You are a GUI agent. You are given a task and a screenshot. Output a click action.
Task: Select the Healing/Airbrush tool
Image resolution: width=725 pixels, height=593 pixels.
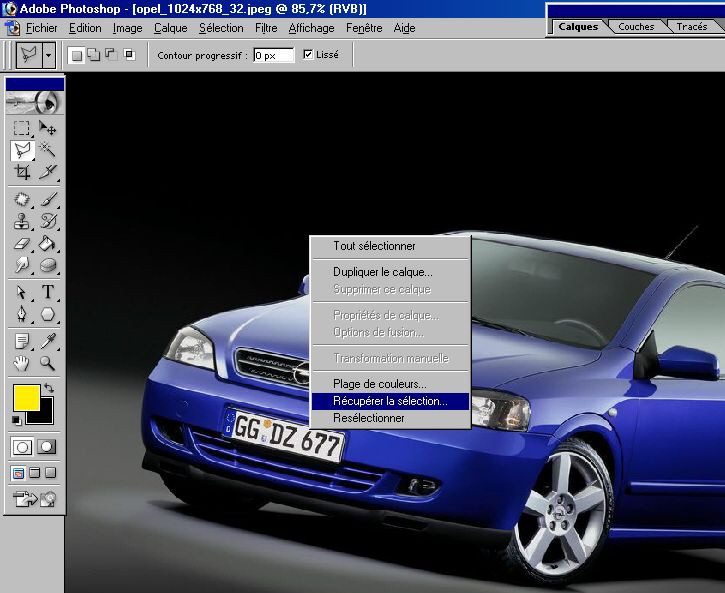[22, 199]
